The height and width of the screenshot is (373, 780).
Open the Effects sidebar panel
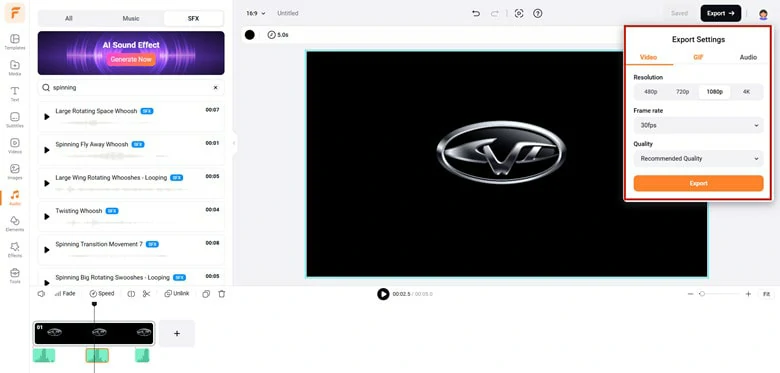[15, 250]
